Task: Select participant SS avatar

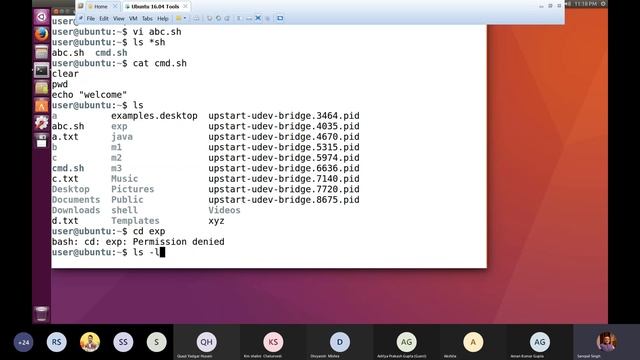Action: point(123,342)
